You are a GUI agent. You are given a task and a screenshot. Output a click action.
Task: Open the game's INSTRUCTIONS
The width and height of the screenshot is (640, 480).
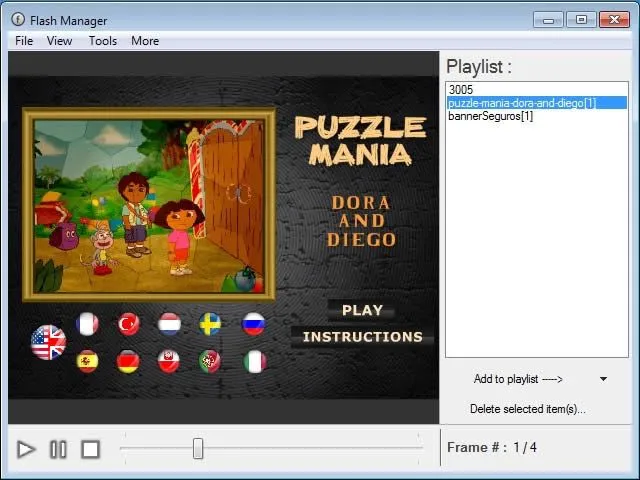click(x=362, y=337)
